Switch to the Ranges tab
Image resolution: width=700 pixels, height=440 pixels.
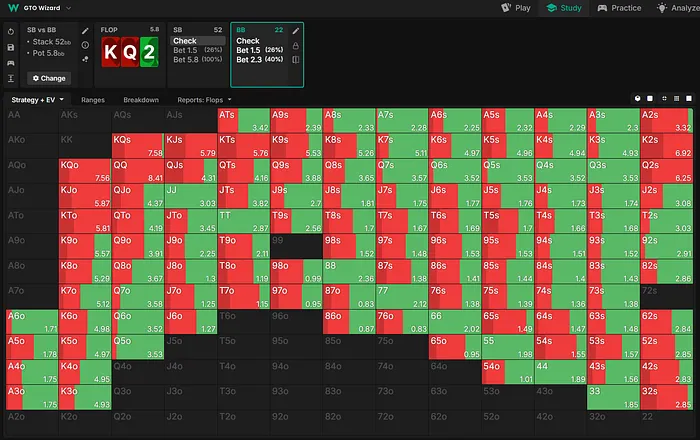pyautogui.click(x=93, y=100)
